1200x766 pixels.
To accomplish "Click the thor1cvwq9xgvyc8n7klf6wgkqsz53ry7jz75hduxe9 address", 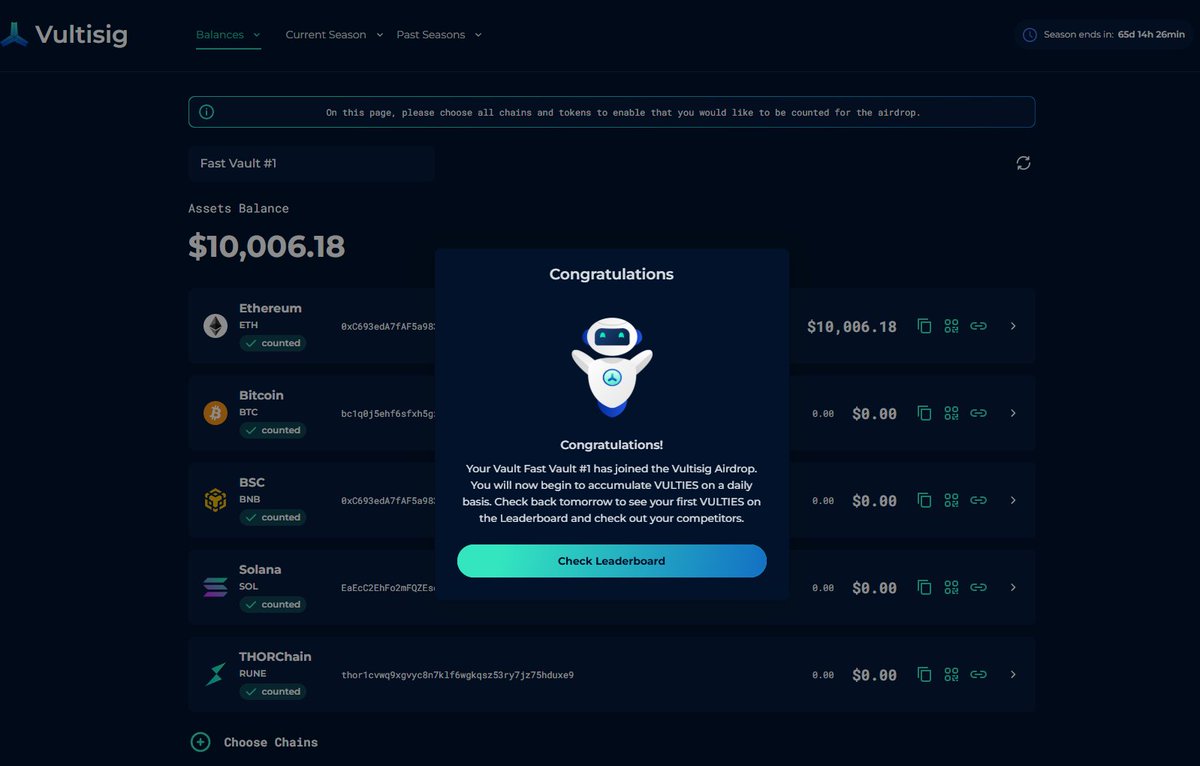I will click(x=457, y=675).
